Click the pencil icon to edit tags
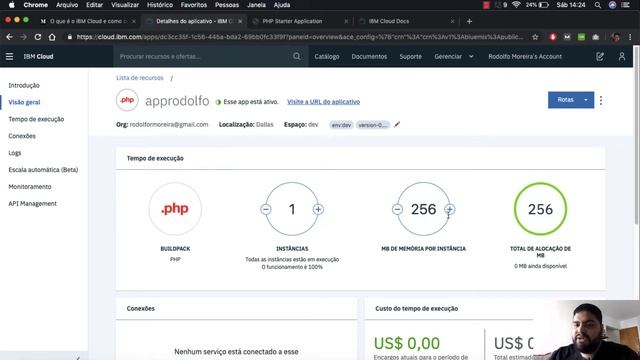 click(397, 124)
